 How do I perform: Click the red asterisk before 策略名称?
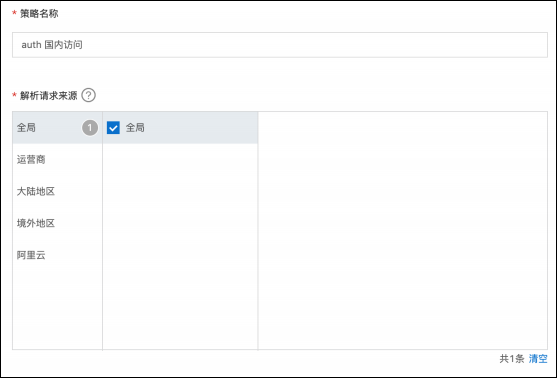click(15, 14)
